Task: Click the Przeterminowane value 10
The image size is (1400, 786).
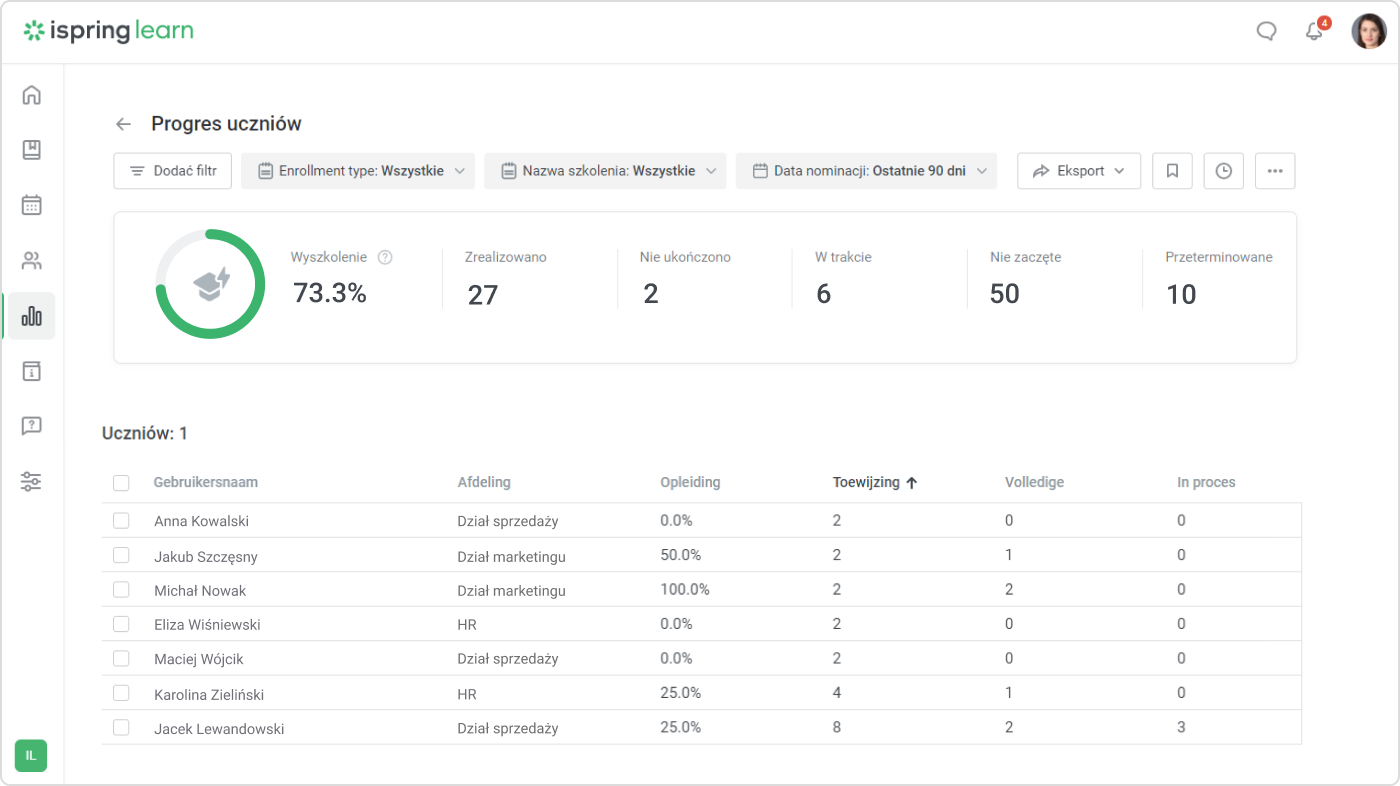Action: coord(1181,295)
